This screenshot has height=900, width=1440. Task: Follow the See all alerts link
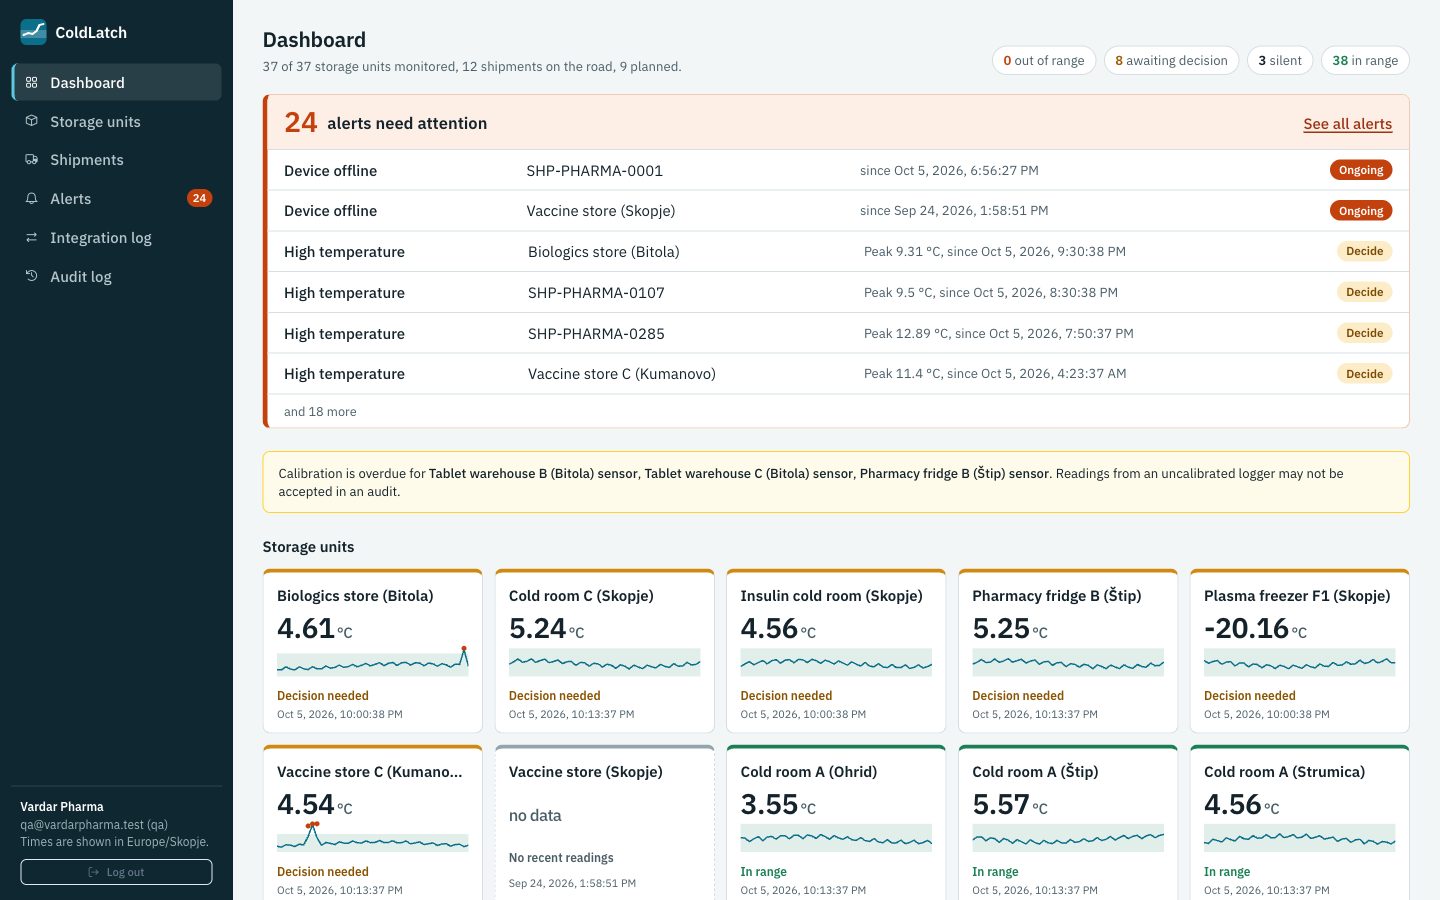[1347, 124]
